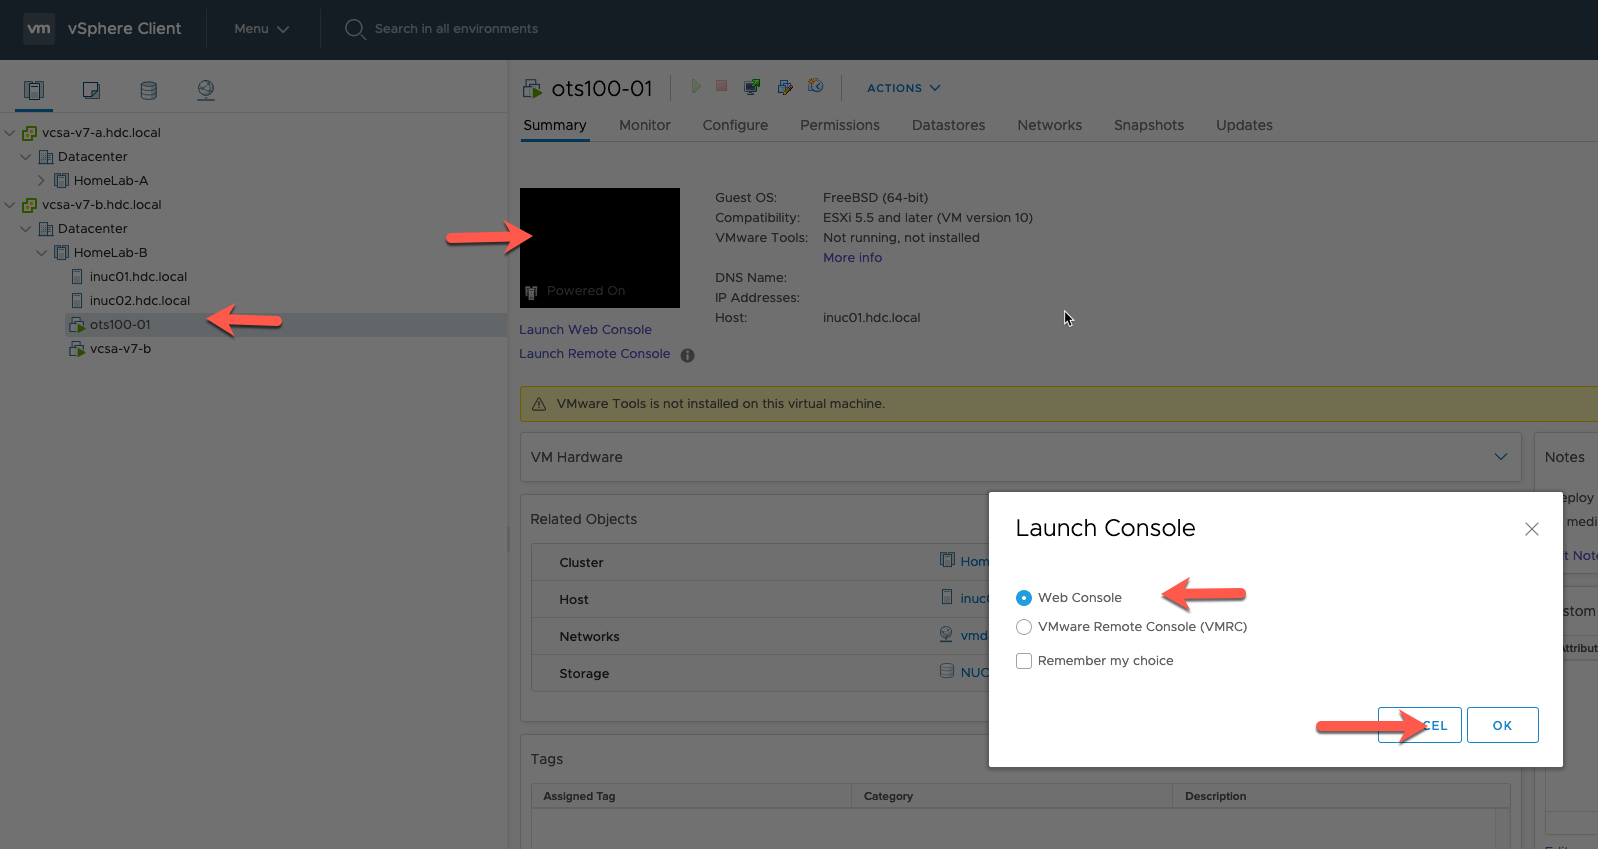Open the Storage inventory view icon

click(148, 90)
